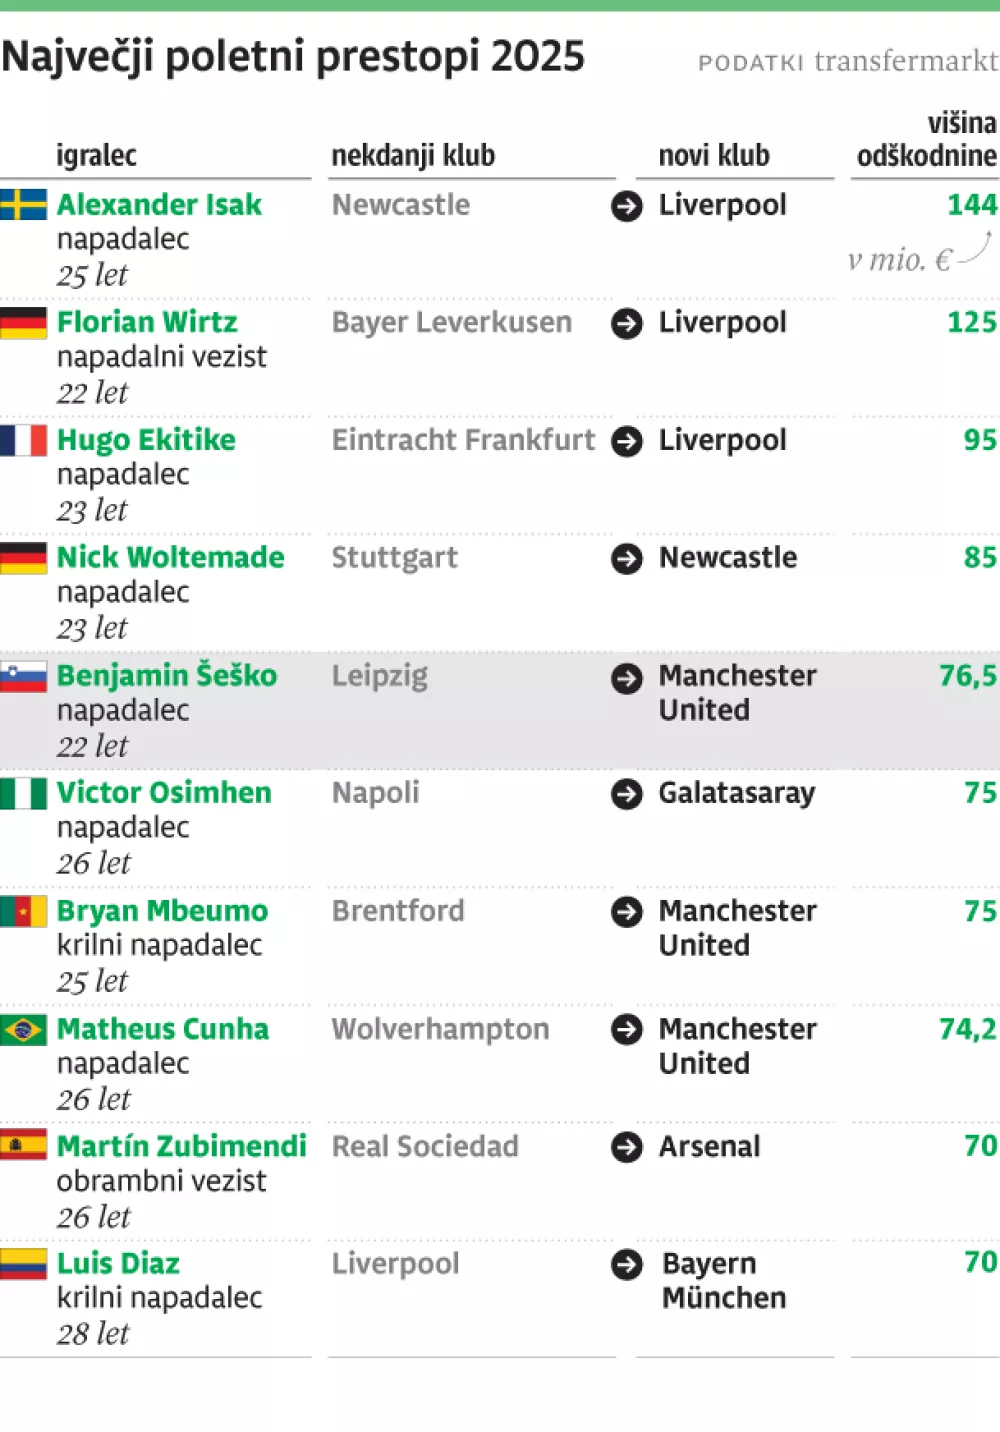This screenshot has width=1000, height=1432.
Task: Click the French flag beside Hugo Ekitike
Action: click(x=23, y=440)
